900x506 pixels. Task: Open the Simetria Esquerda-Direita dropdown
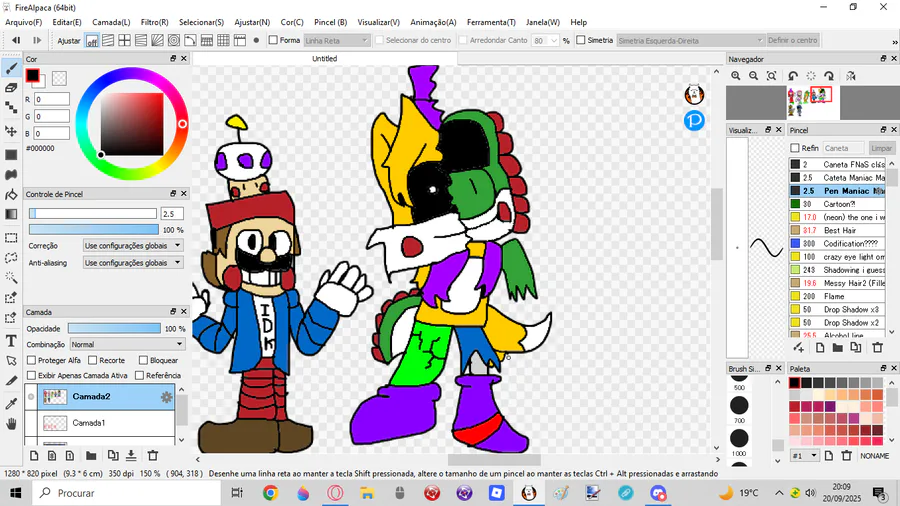691,40
